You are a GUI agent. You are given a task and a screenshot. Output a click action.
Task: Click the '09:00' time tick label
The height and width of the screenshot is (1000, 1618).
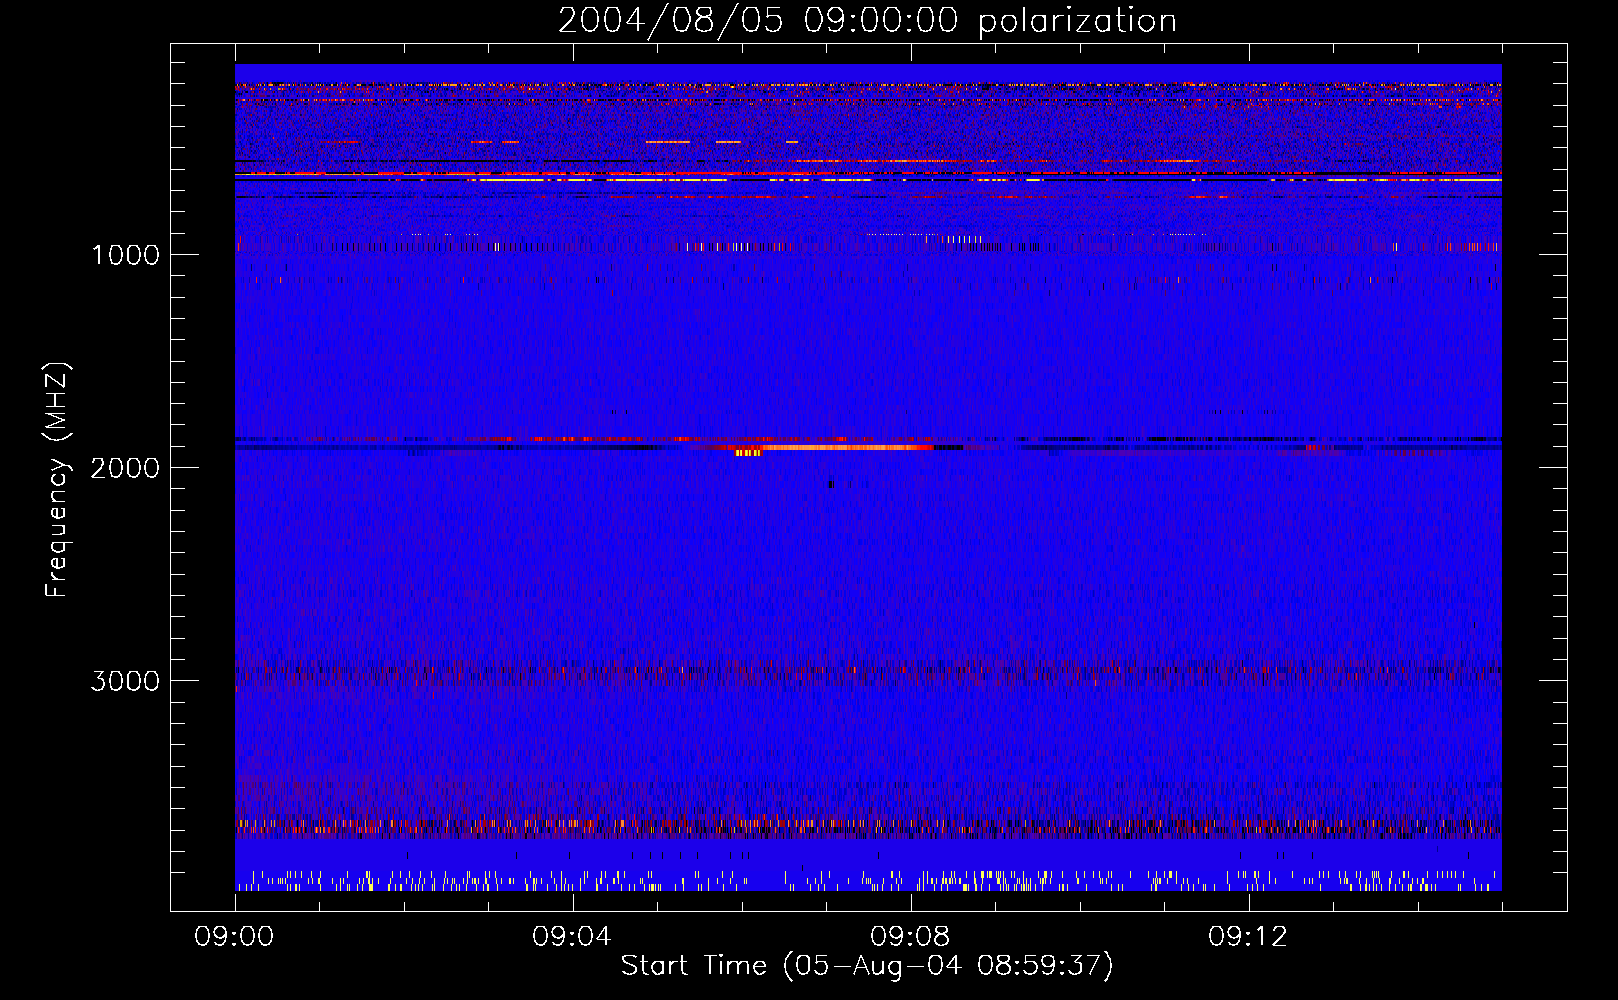[234, 937]
